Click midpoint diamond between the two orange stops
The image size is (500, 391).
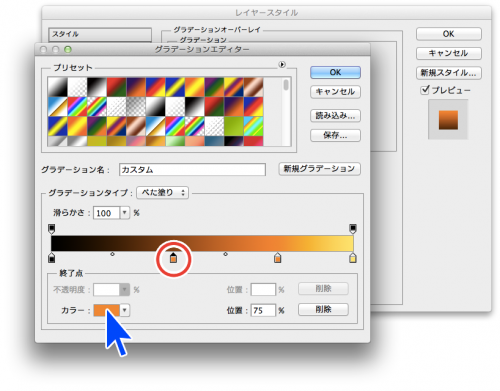pyautogui.click(x=225, y=254)
